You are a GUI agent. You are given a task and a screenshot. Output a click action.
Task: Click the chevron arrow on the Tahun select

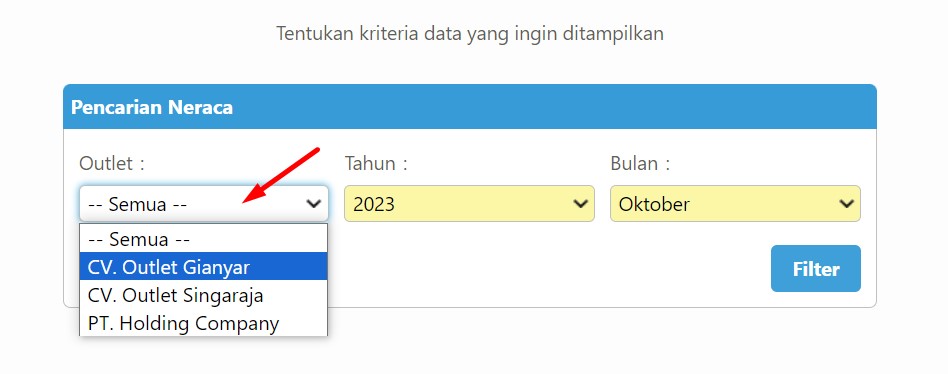pyautogui.click(x=580, y=204)
